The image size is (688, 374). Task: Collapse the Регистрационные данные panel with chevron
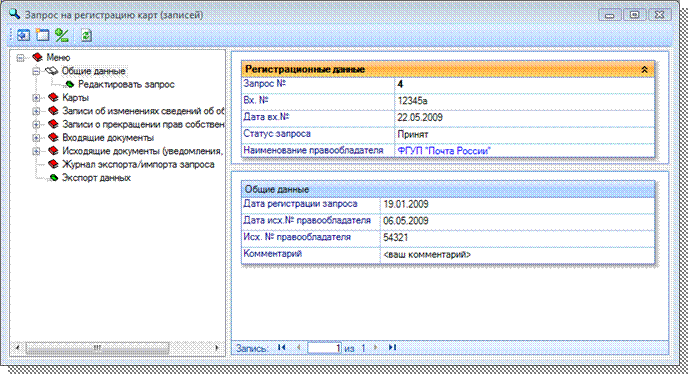pos(644,69)
